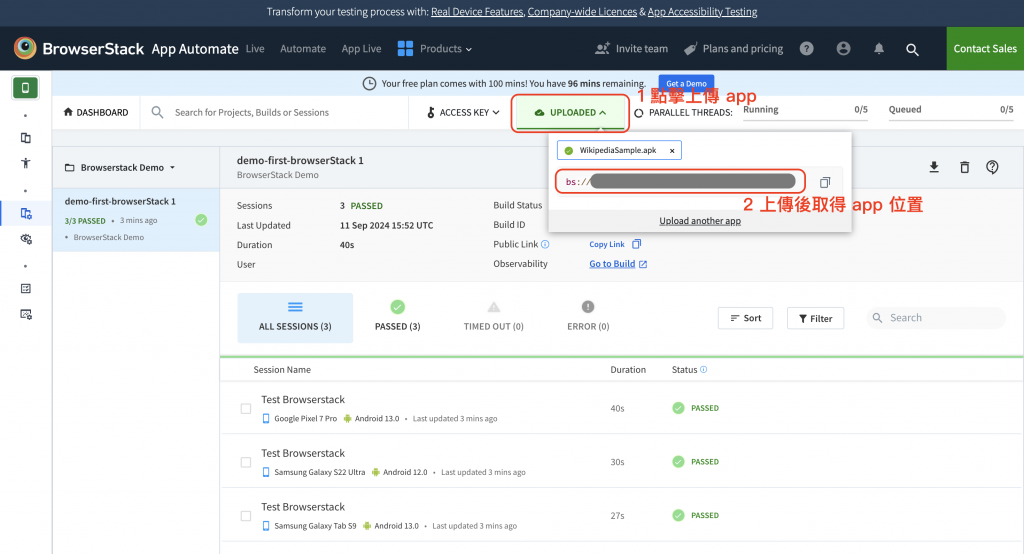Viewport: 1024px width, 554px height.
Task: Remove WikipediaSample.apk using the x icon
Action: (x=672, y=150)
